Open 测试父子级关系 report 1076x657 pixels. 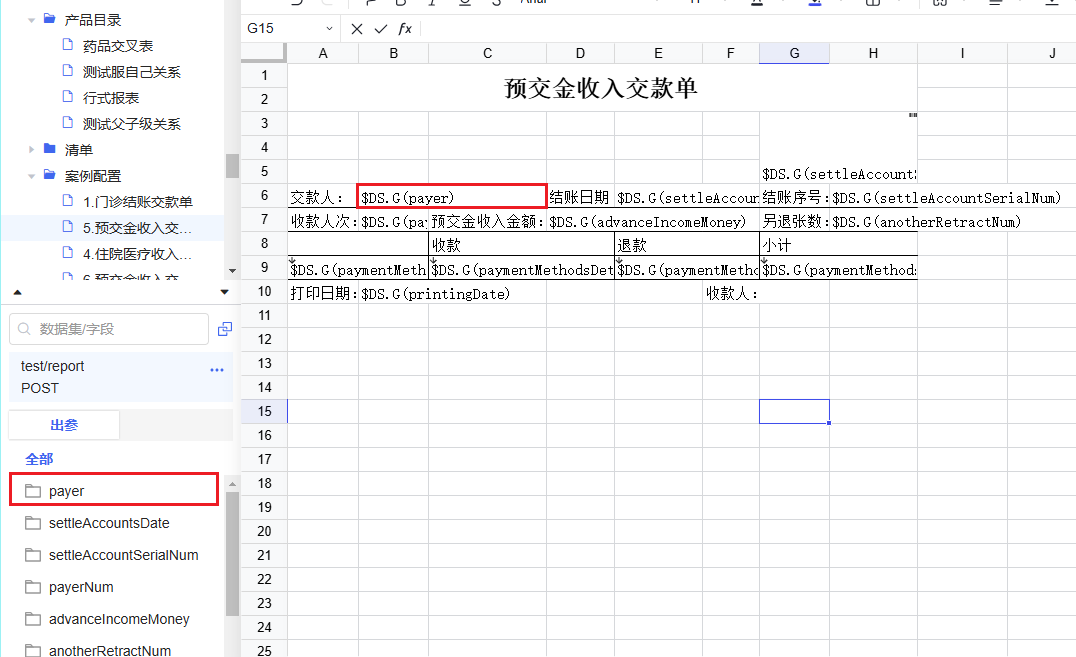coord(132,124)
